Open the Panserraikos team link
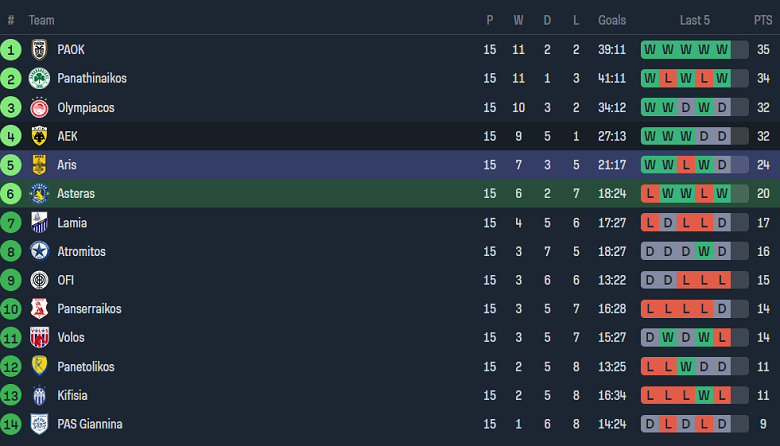Image resolution: width=780 pixels, height=446 pixels. (x=89, y=309)
